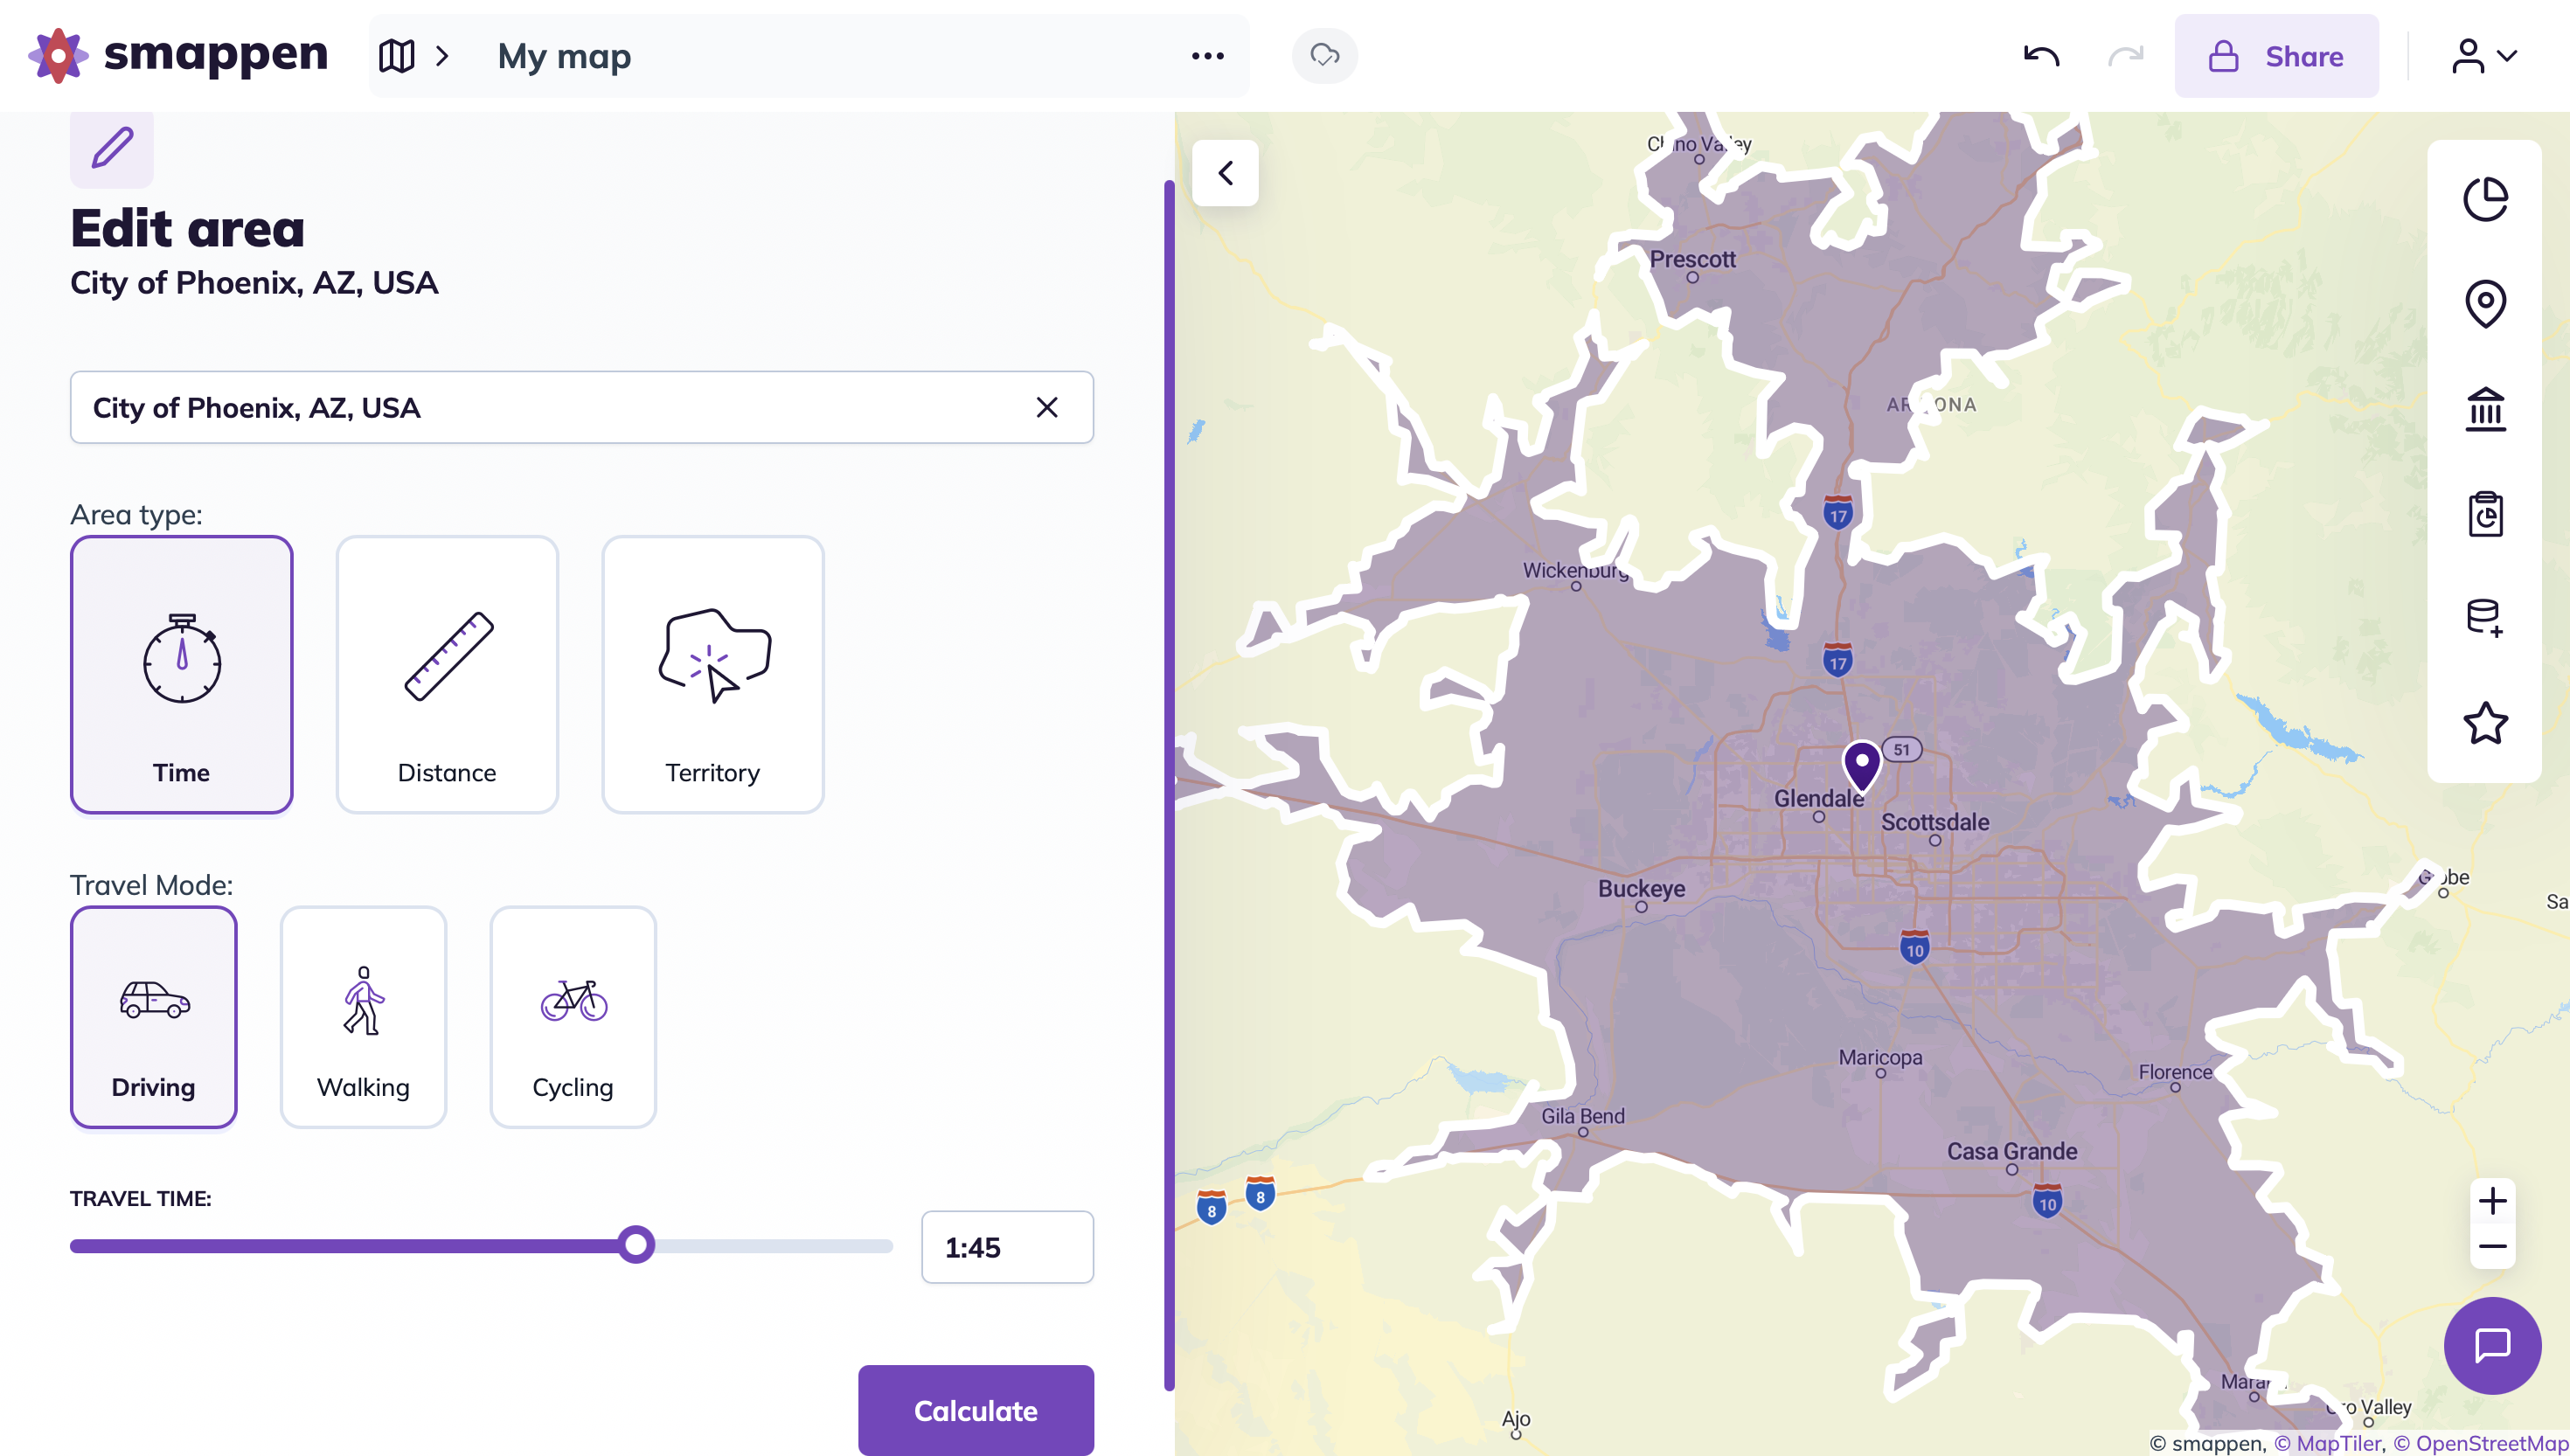Click the map breadcrumb icon

click(397, 56)
